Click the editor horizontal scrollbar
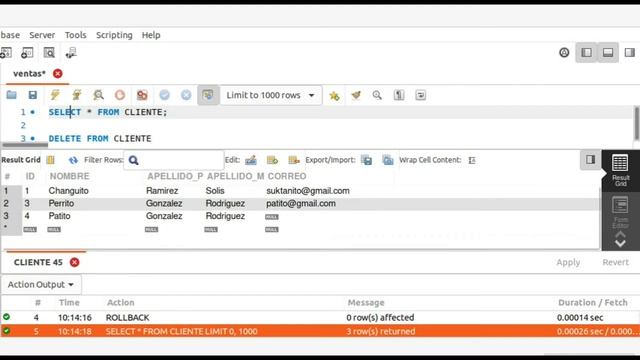The height and width of the screenshot is (360, 640). (25, 144)
